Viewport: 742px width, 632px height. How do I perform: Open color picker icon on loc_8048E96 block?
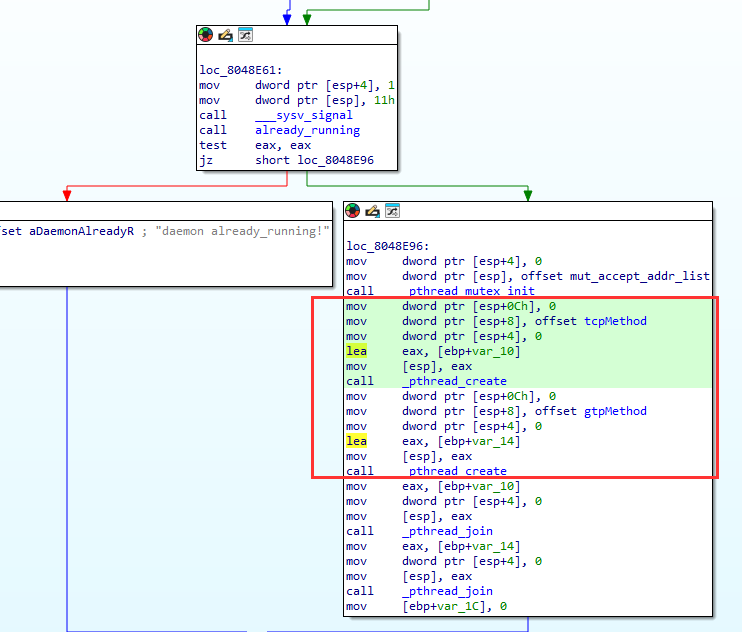click(x=353, y=211)
